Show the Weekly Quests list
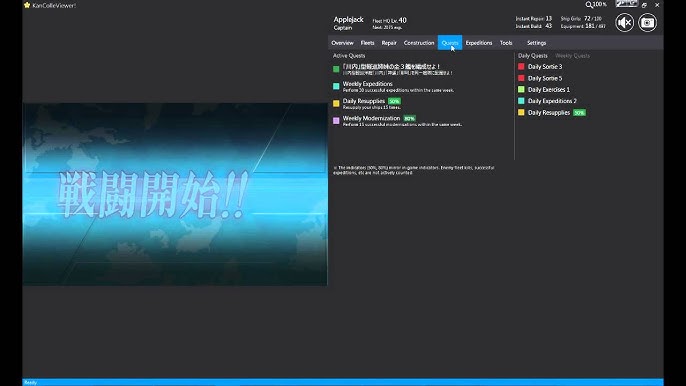 572,56
